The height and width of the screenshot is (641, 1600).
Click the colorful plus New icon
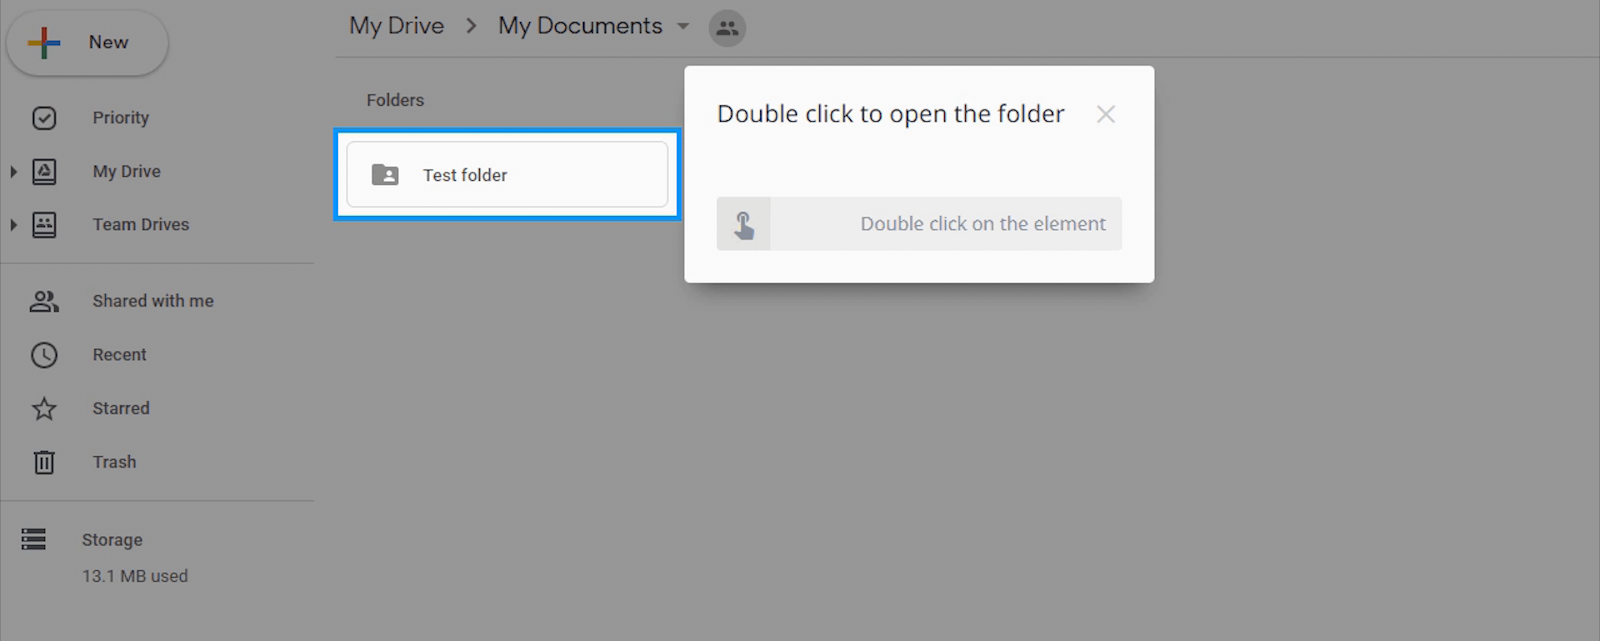[44, 43]
